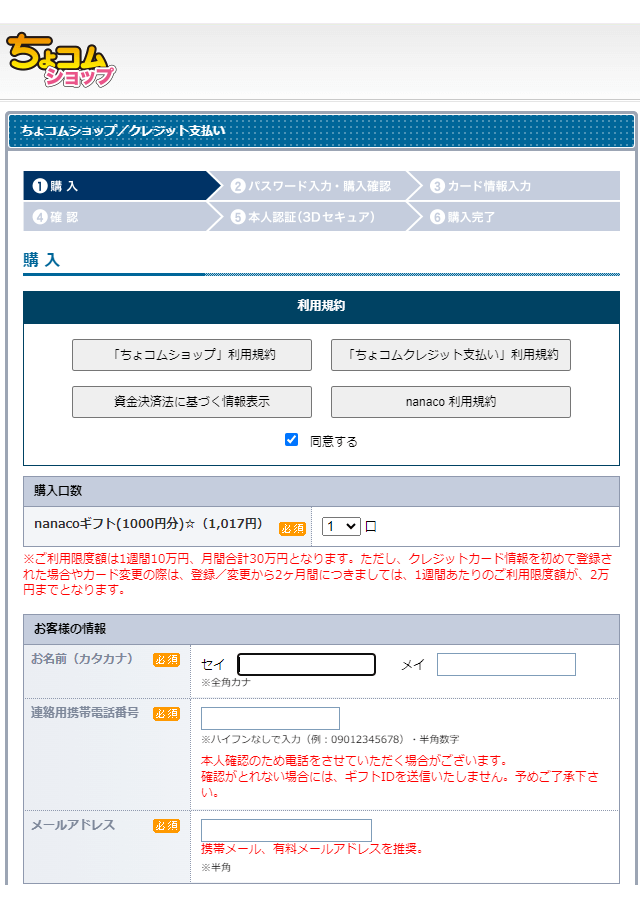Image resolution: width=640 pixels, height=910 pixels.
Task: Click the 必須 badge beside 連絡用携帯電話番号
Action: (167, 714)
